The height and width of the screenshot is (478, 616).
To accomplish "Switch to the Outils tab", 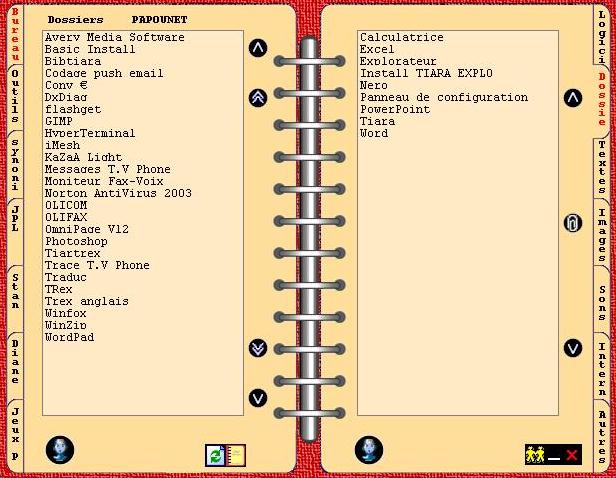I will [x=15, y=96].
